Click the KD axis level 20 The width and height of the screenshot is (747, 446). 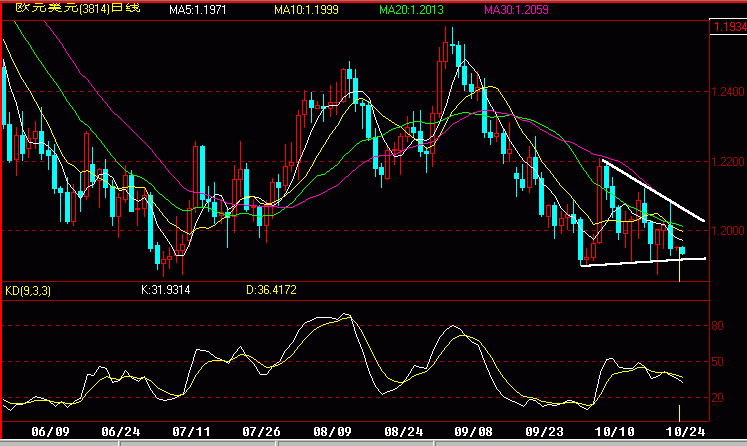(x=717, y=398)
